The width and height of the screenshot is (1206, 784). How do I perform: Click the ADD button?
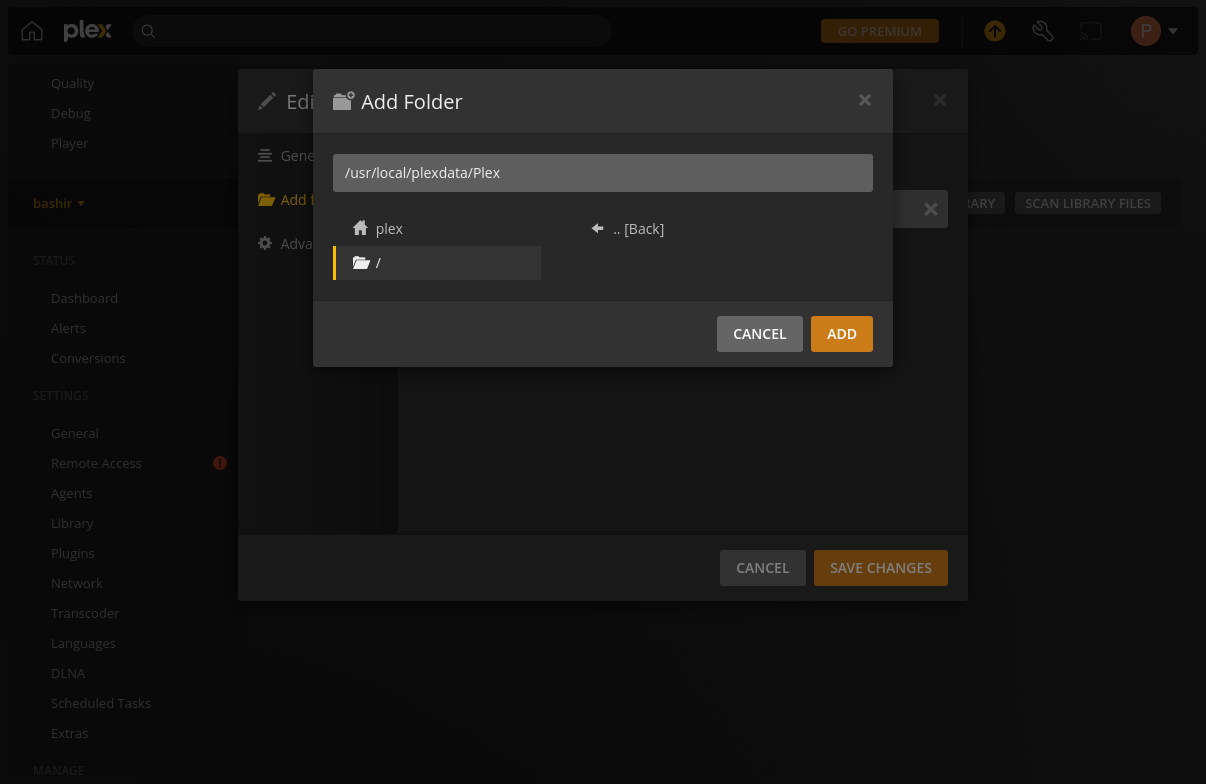[842, 334]
